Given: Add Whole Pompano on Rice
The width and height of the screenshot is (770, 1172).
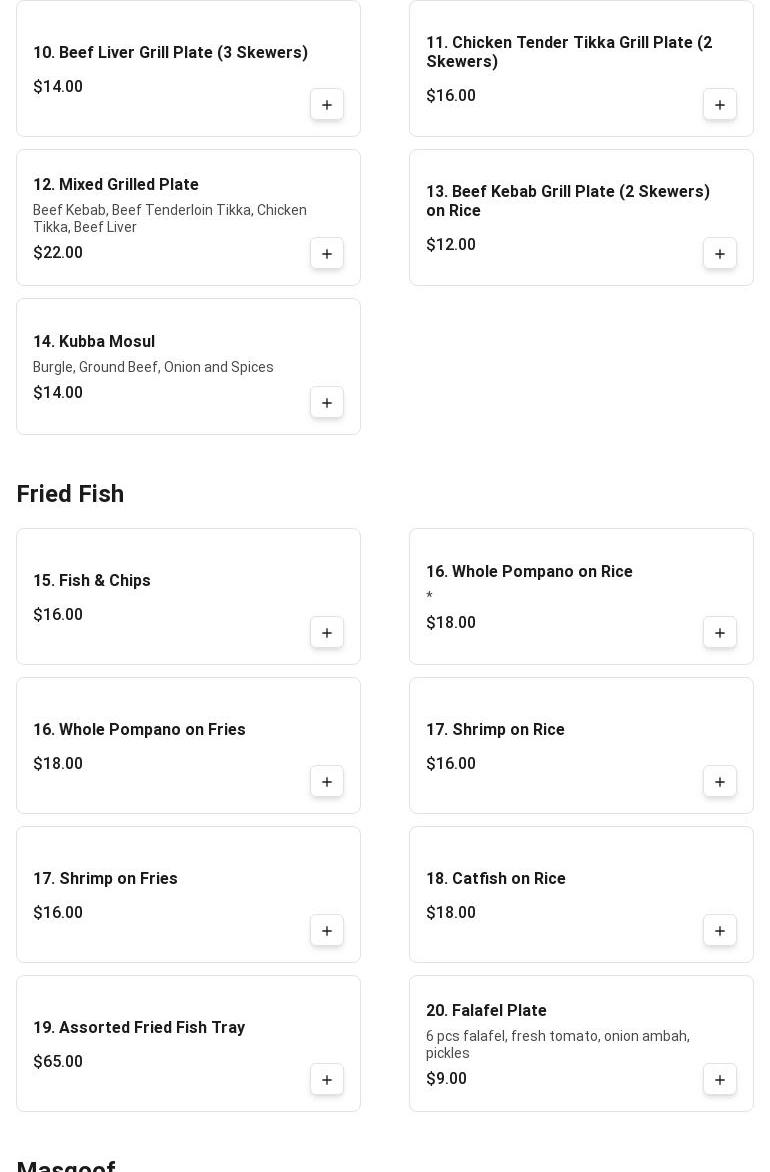Looking at the screenshot, I should pos(720,633).
